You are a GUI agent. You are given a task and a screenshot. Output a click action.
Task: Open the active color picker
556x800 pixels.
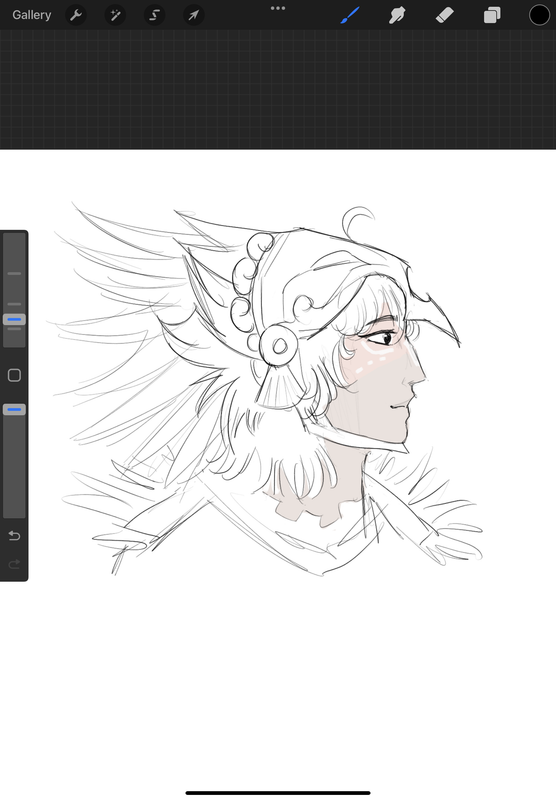[539, 15]
